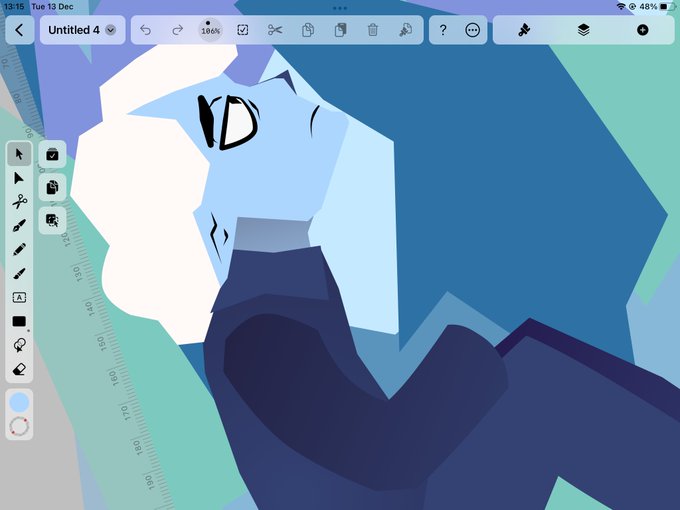Paste using the clipboard icon in the top toolbar
Image resolution: width=680 pixels, height=510 pixels.
[x=340, y=30]
